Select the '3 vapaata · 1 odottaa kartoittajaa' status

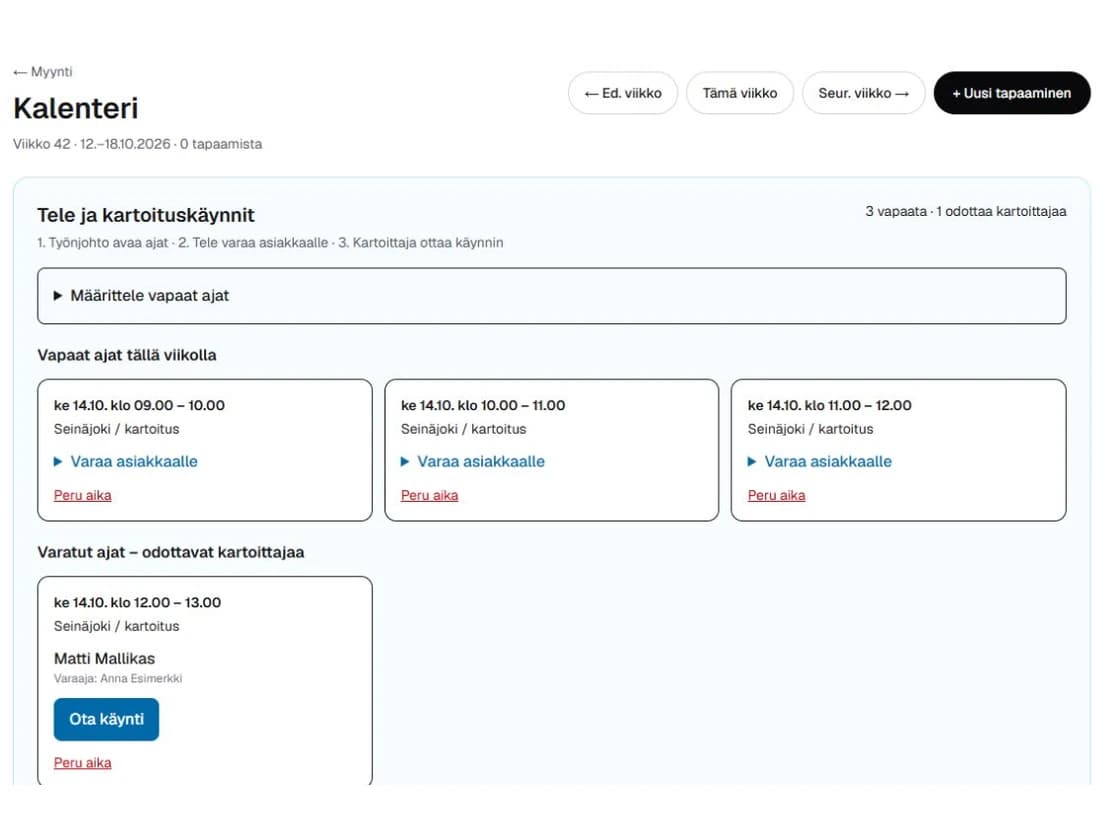966,211
